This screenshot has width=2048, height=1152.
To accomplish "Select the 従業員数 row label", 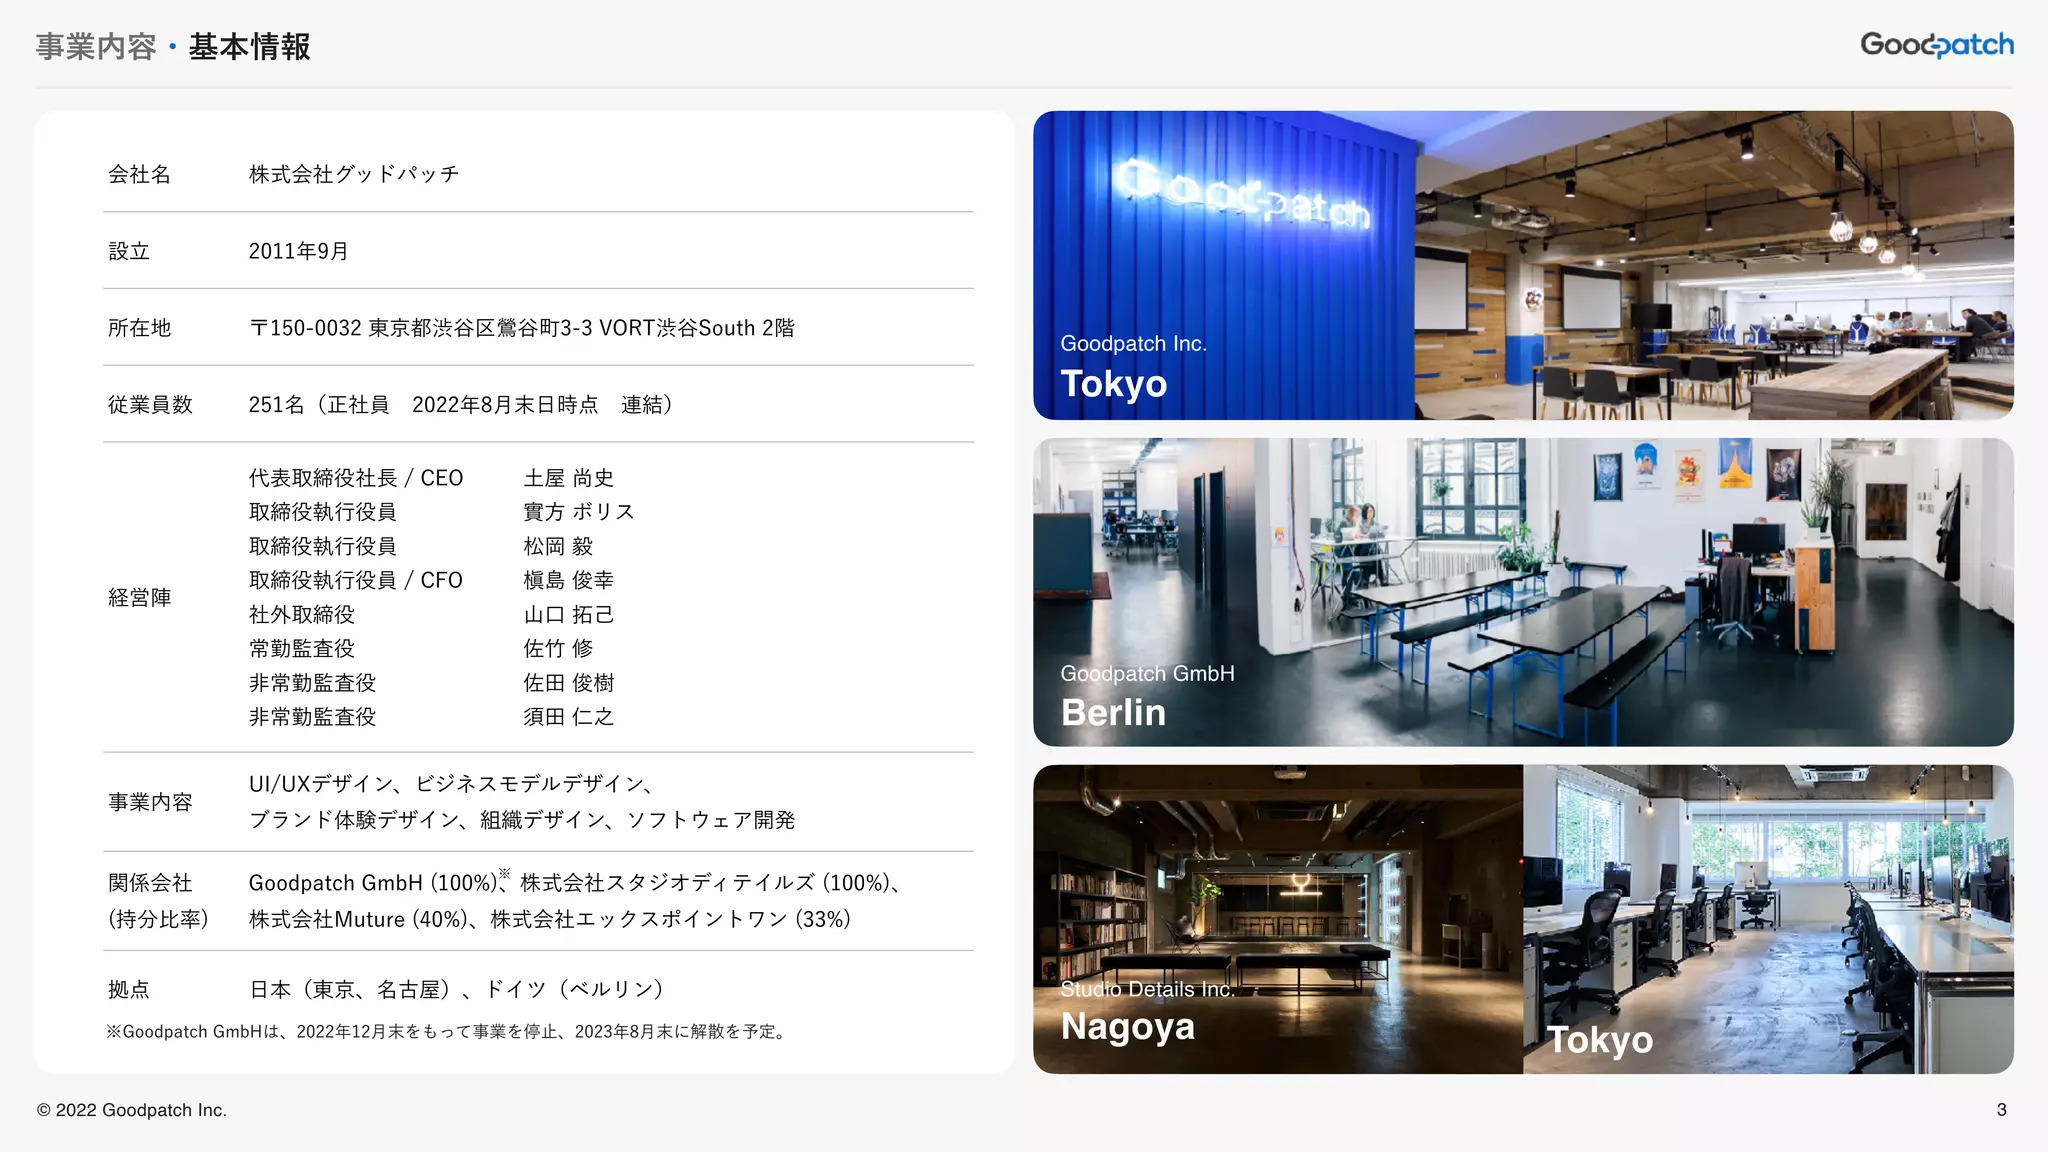I will [x=150, y=405].
